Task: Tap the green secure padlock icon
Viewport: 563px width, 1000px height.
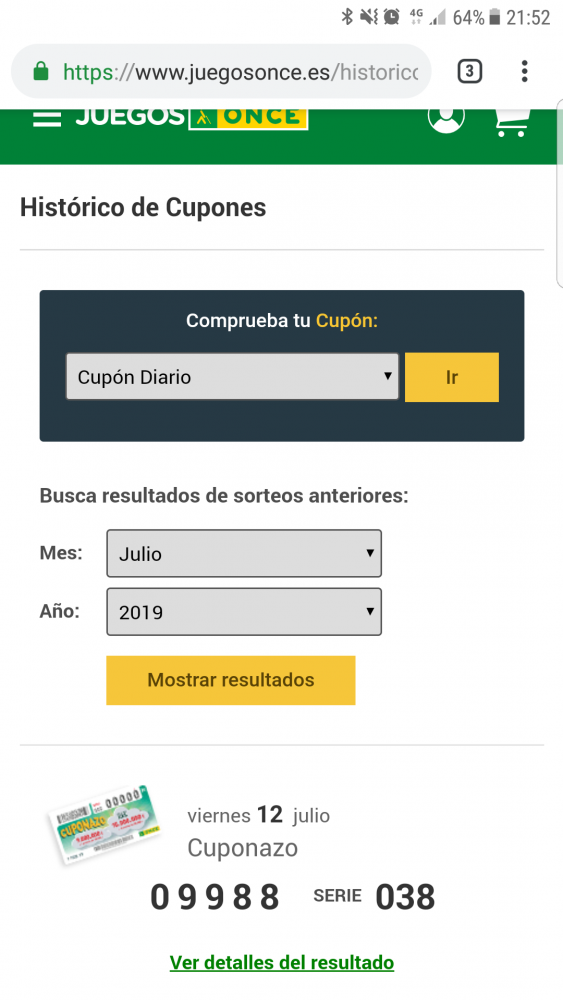Action: [x=41, y=71]
